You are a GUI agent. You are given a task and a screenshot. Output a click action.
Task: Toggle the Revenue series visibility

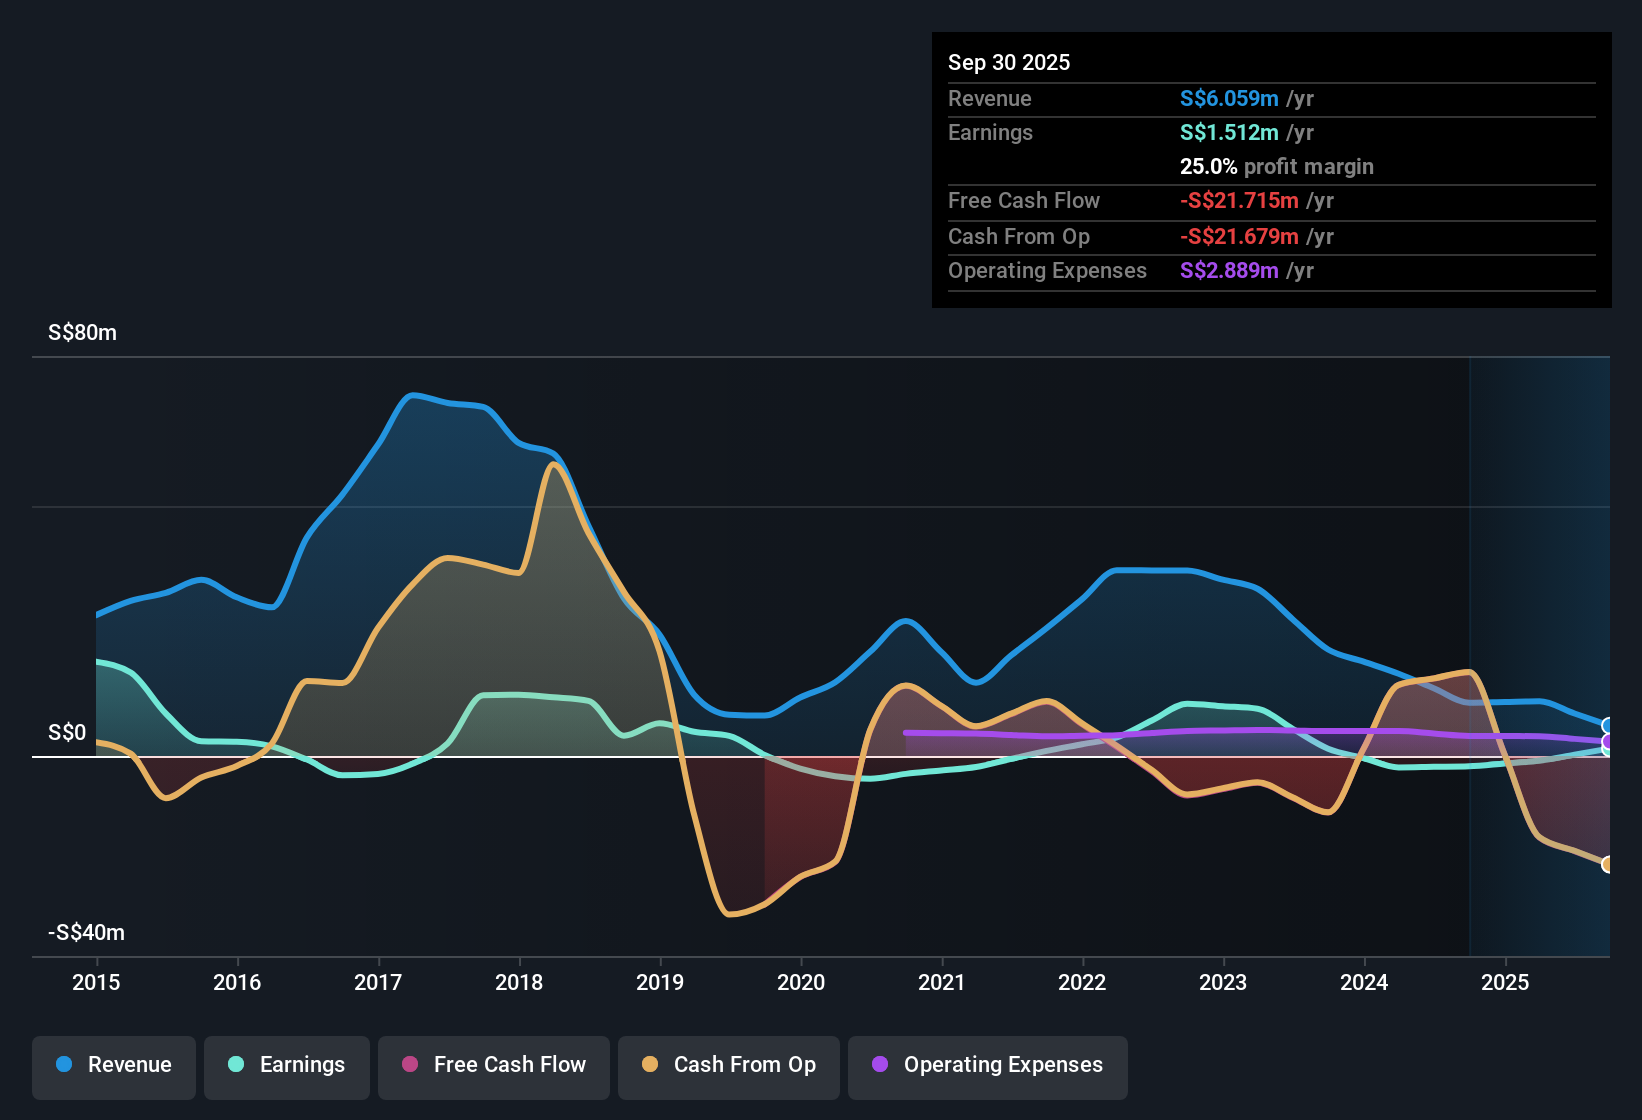113,1065
